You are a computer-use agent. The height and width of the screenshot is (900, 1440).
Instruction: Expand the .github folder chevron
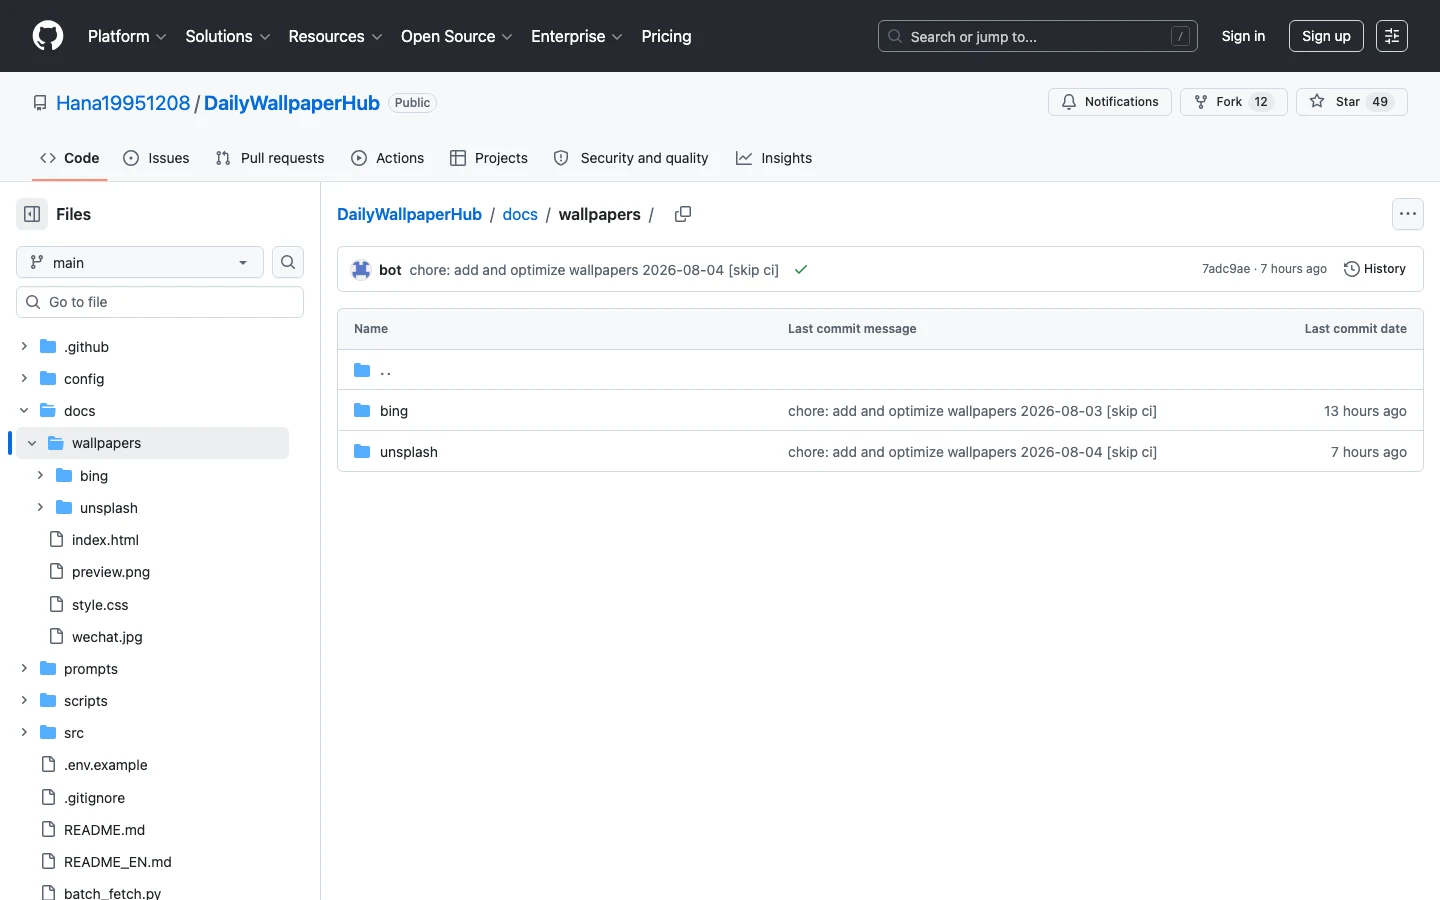coord(24,346)
